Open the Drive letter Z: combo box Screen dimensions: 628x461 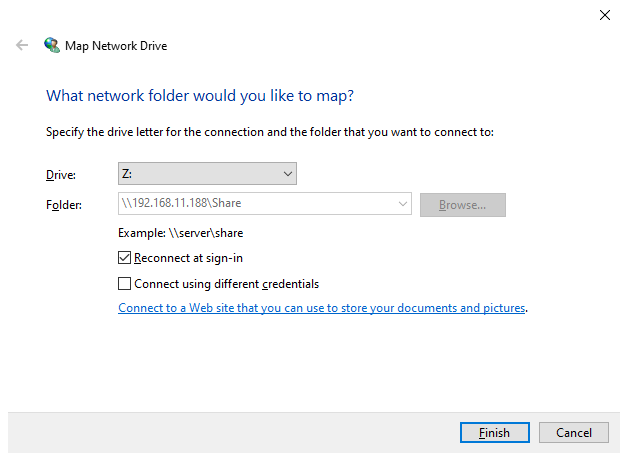(x=207, y=173)
